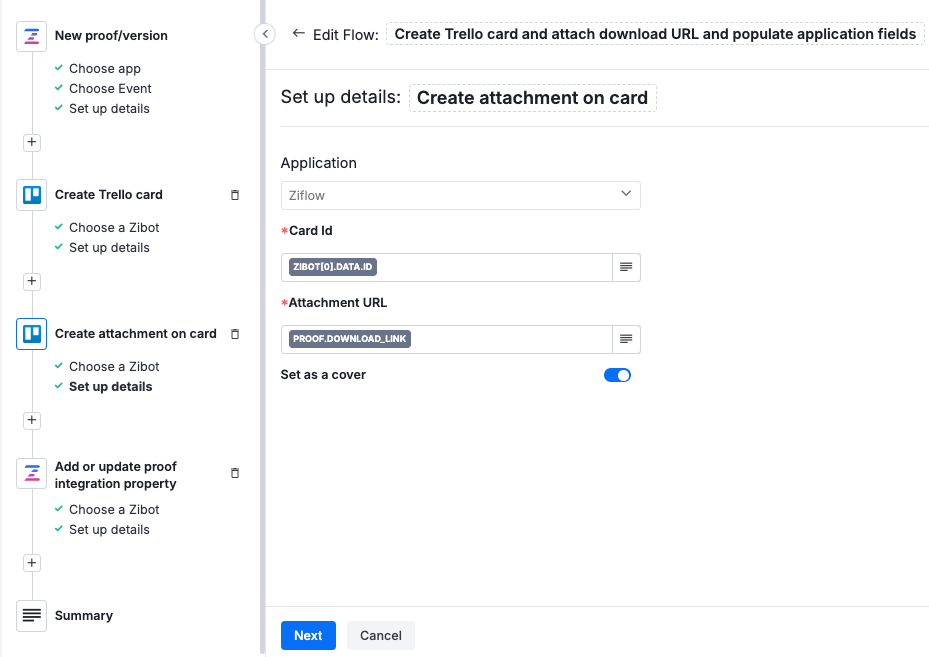
Task: Open Choose a Zibot under Add or update proof integration property
Action: 114,509
